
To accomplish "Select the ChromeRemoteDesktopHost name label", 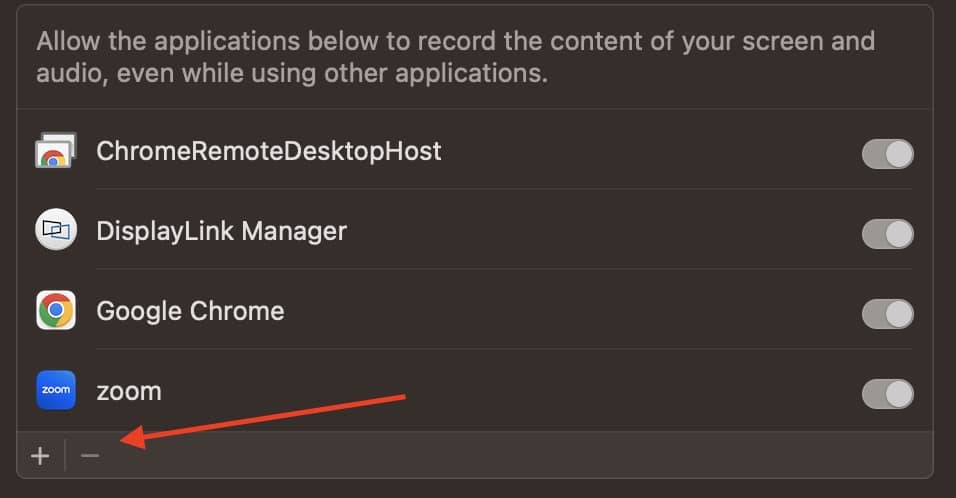I will [268, 152].
